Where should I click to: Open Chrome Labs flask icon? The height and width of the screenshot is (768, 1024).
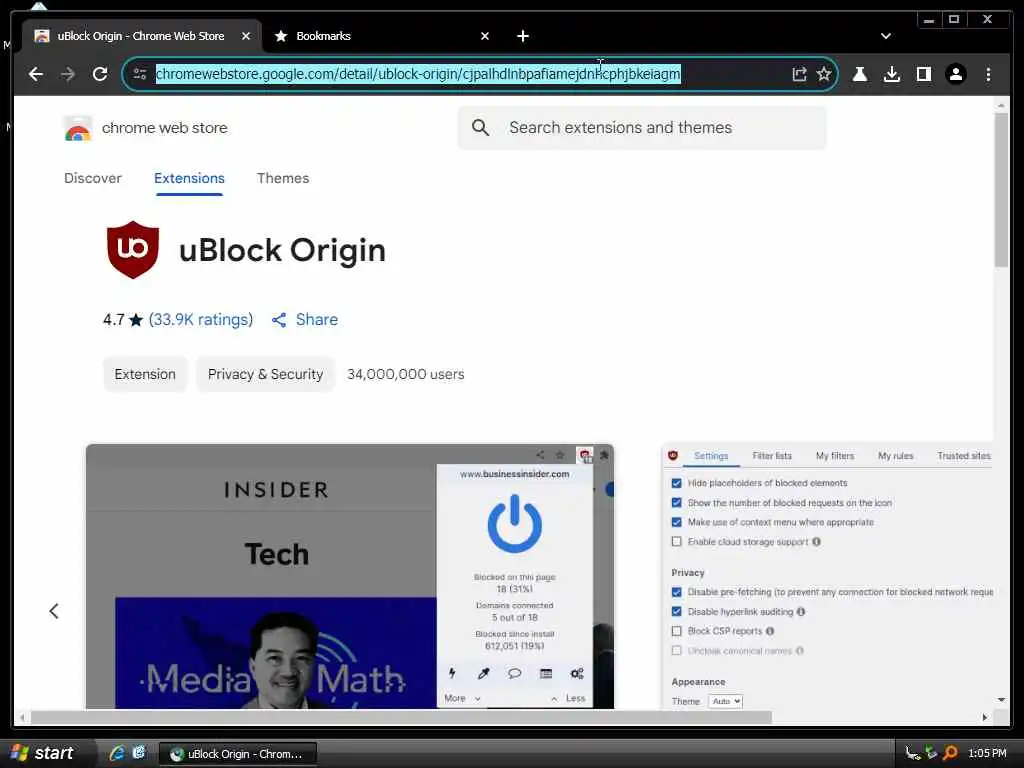(x=860, y=74)
